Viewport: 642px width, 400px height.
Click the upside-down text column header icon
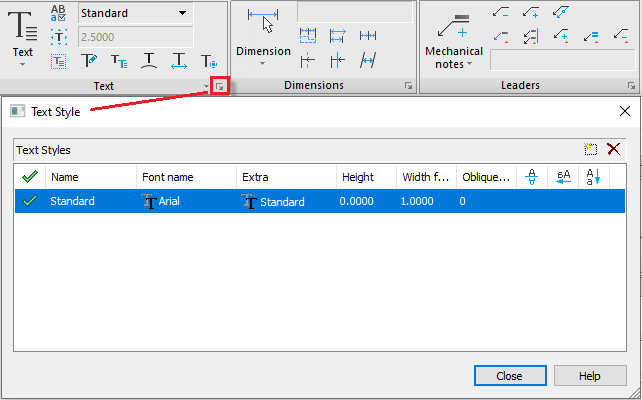[x=531, y=177]
